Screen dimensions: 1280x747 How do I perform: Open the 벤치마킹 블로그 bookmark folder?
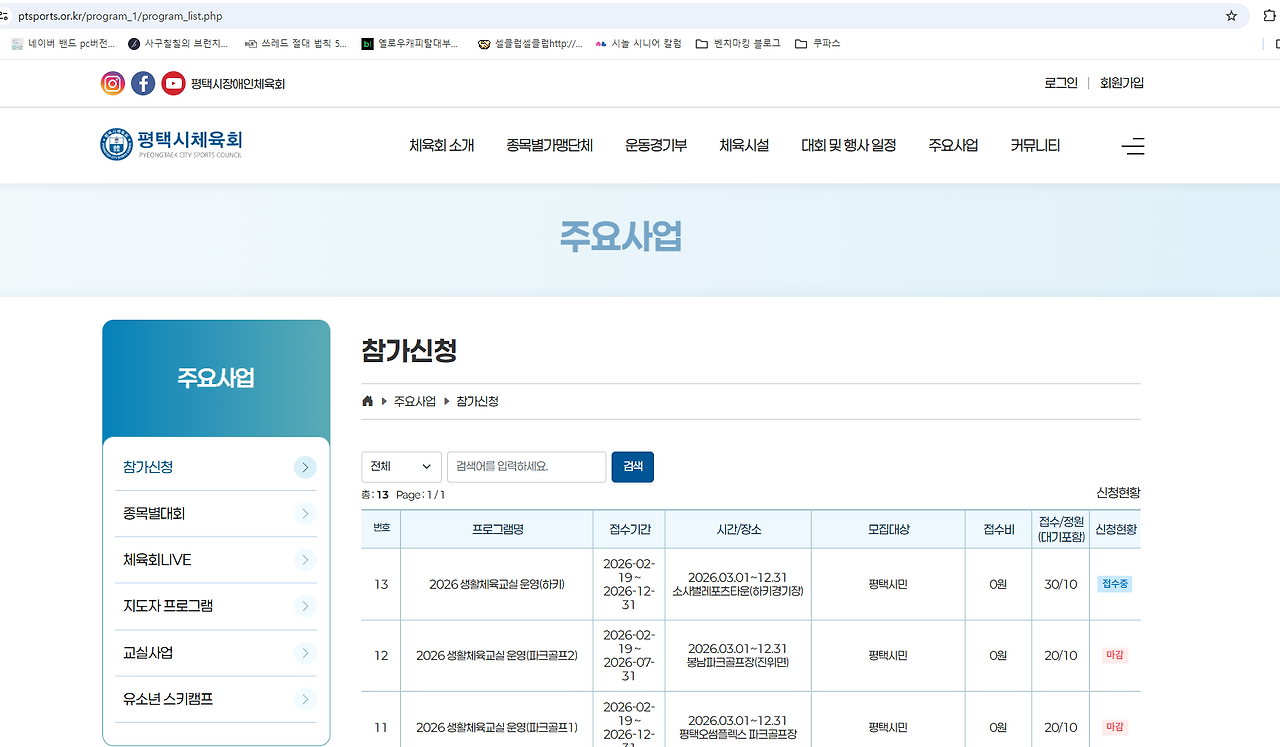(738, 44)
